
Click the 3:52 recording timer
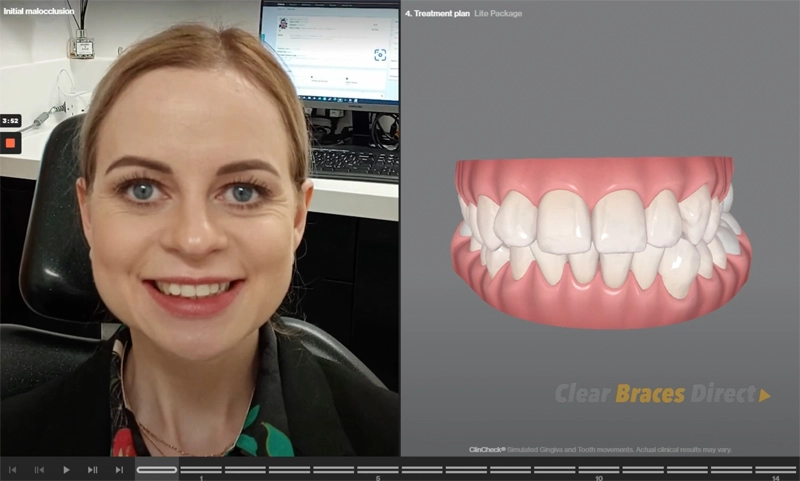[x=10, y=120]
